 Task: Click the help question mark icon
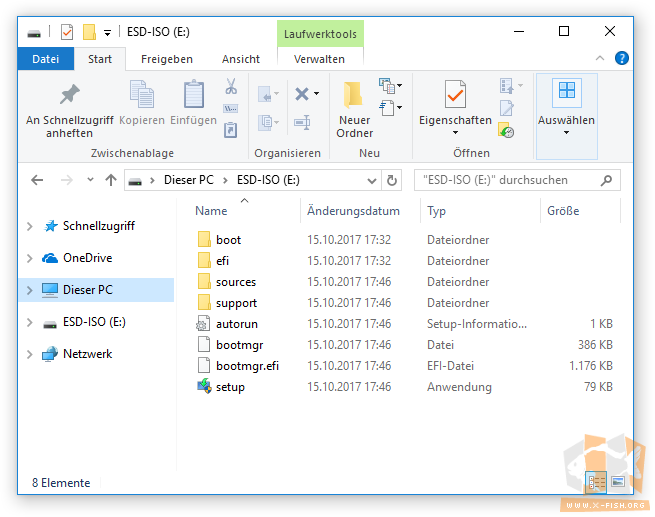[x=622, y=58]
